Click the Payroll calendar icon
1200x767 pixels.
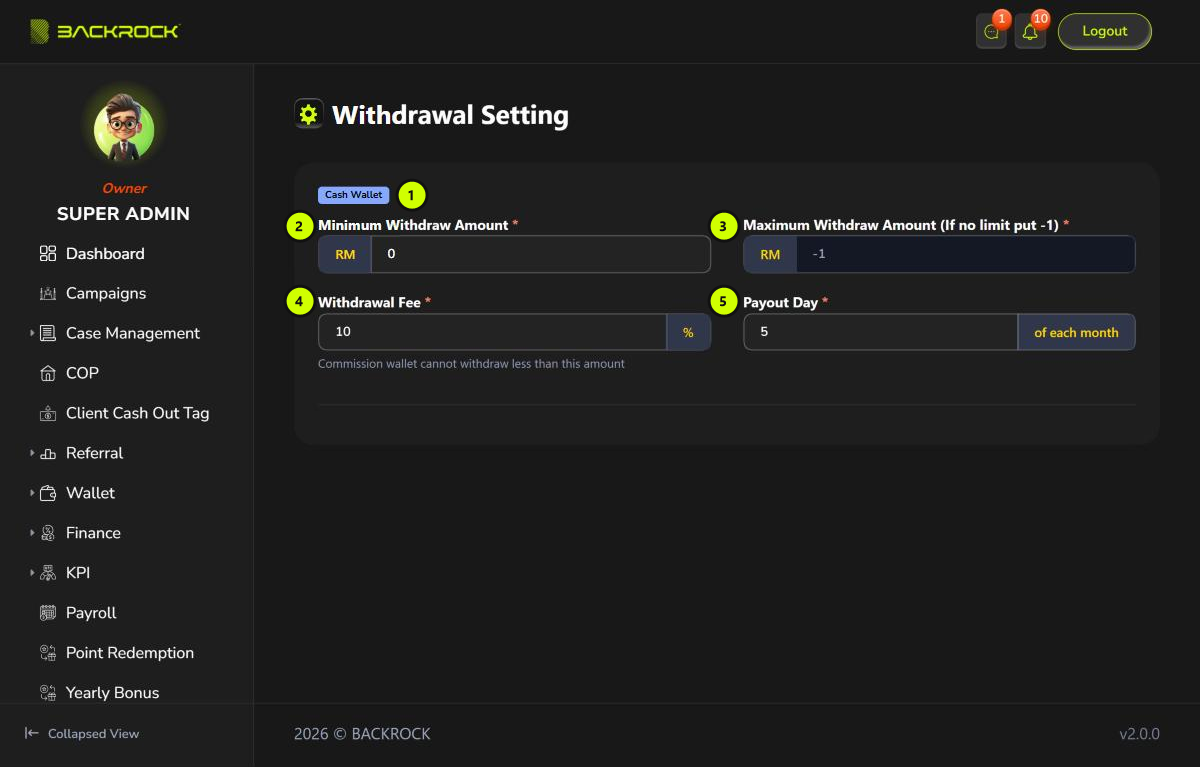tap(48, 614)
